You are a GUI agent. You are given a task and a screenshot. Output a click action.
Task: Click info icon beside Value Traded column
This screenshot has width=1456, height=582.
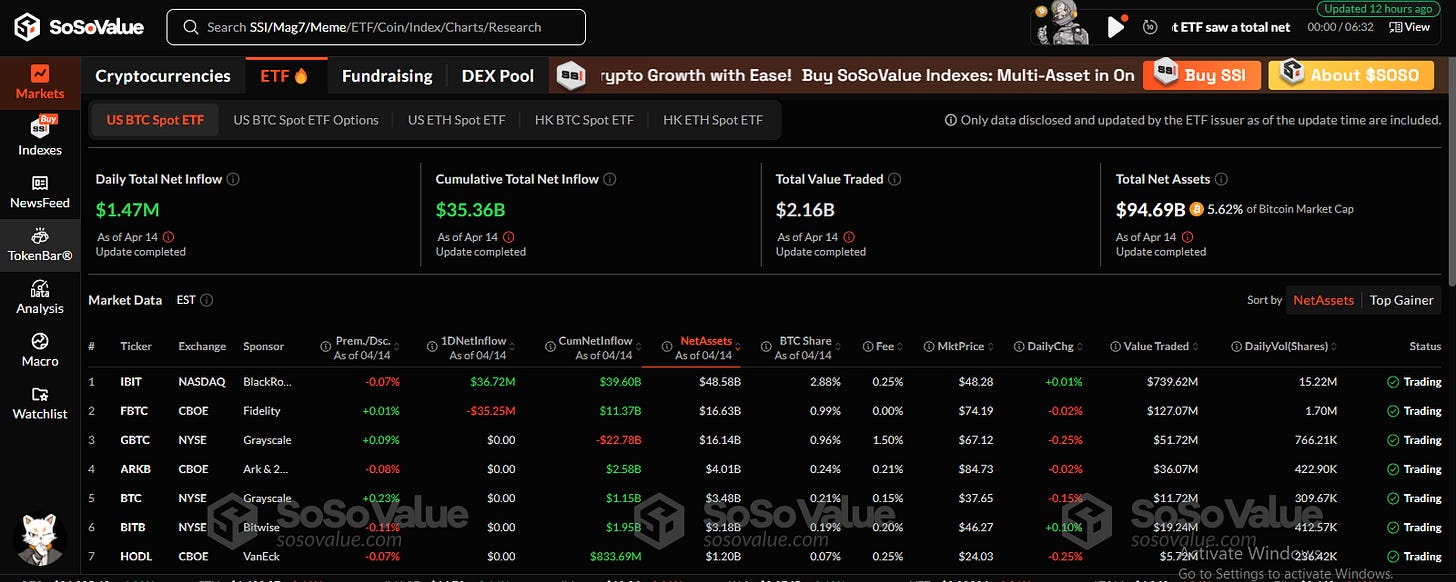(x=1116, y=346)
